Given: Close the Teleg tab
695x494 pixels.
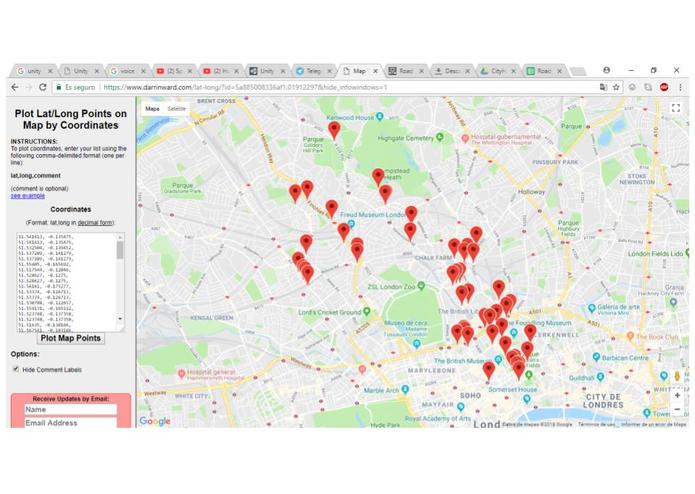Looking at the screenshot, I should (329, 71).
